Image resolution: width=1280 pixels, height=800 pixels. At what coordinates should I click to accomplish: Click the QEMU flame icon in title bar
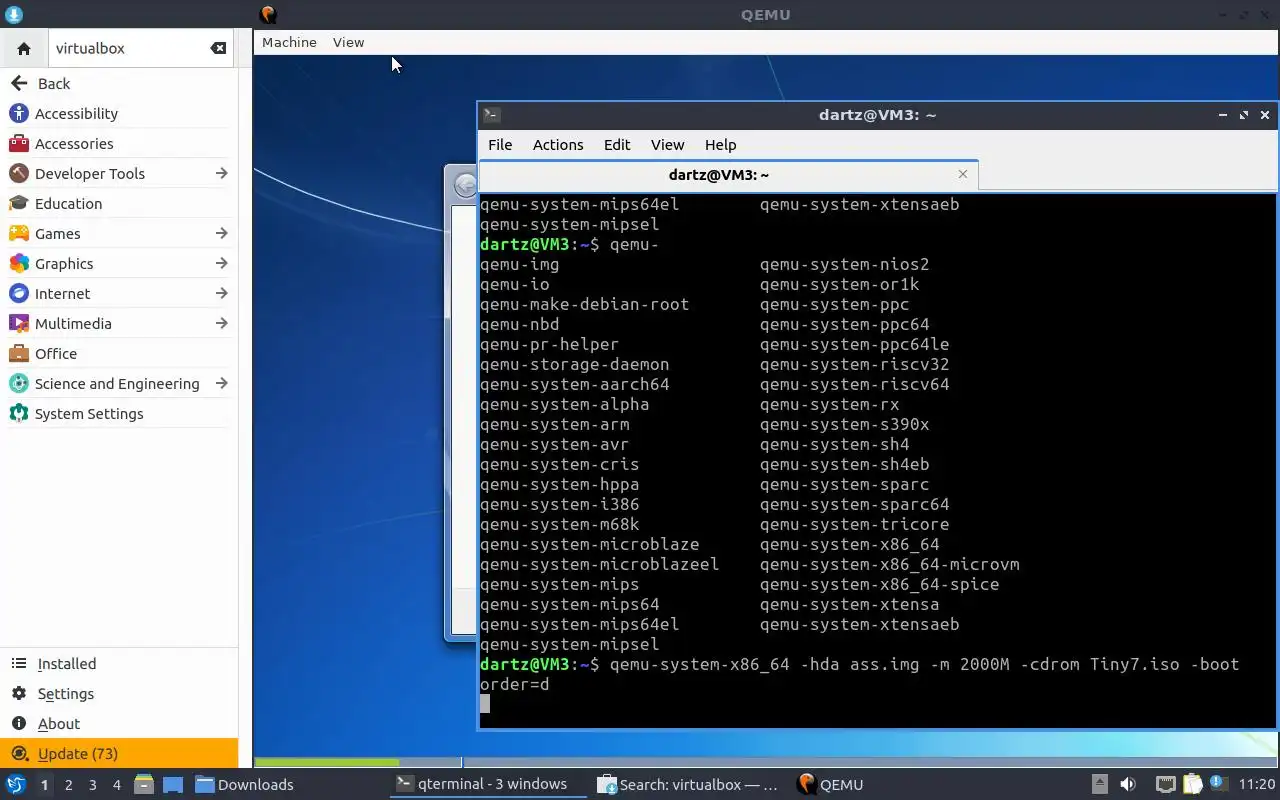267,14
